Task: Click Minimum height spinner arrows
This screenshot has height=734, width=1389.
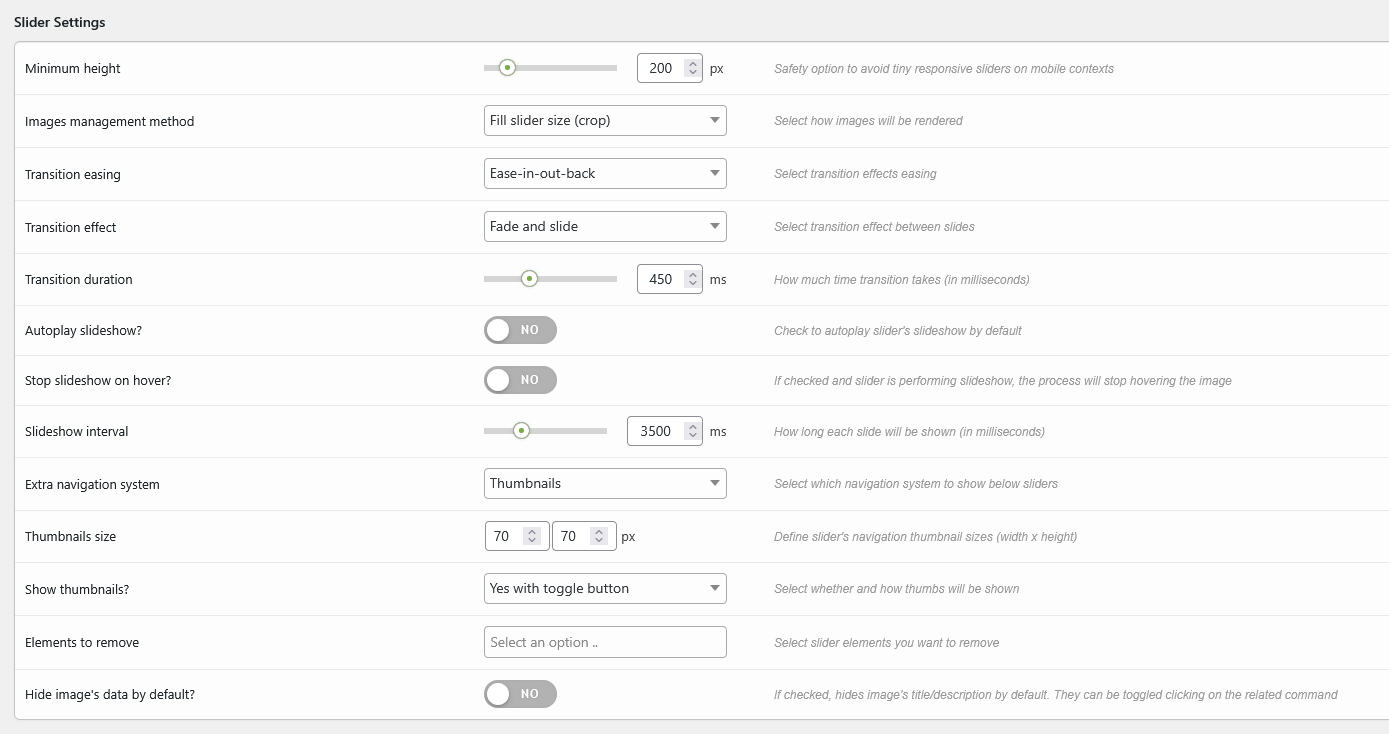Action: [692, 68]
